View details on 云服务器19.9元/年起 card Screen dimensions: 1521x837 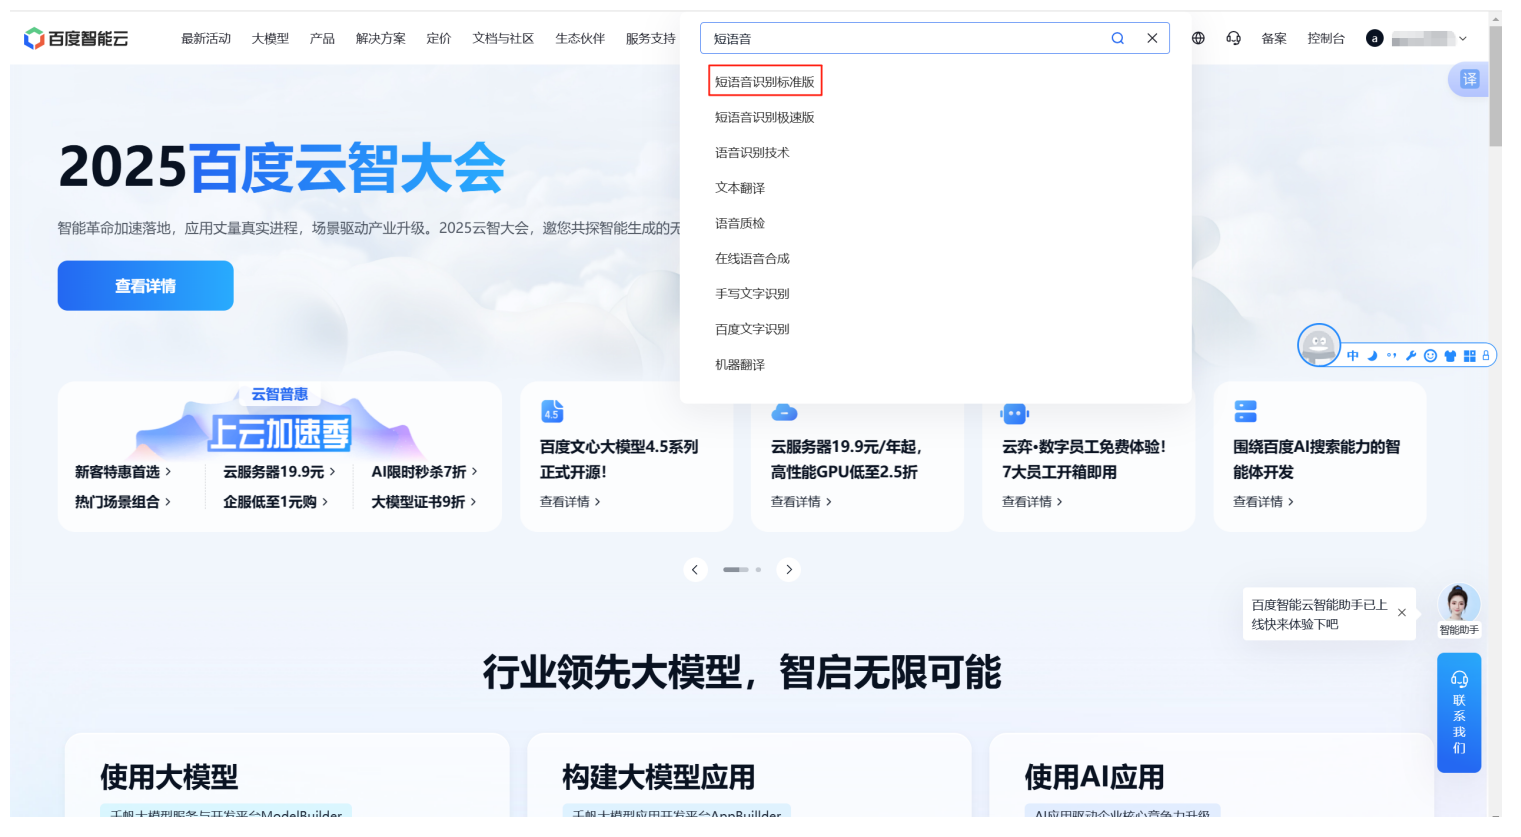click(x=801, y=502)
